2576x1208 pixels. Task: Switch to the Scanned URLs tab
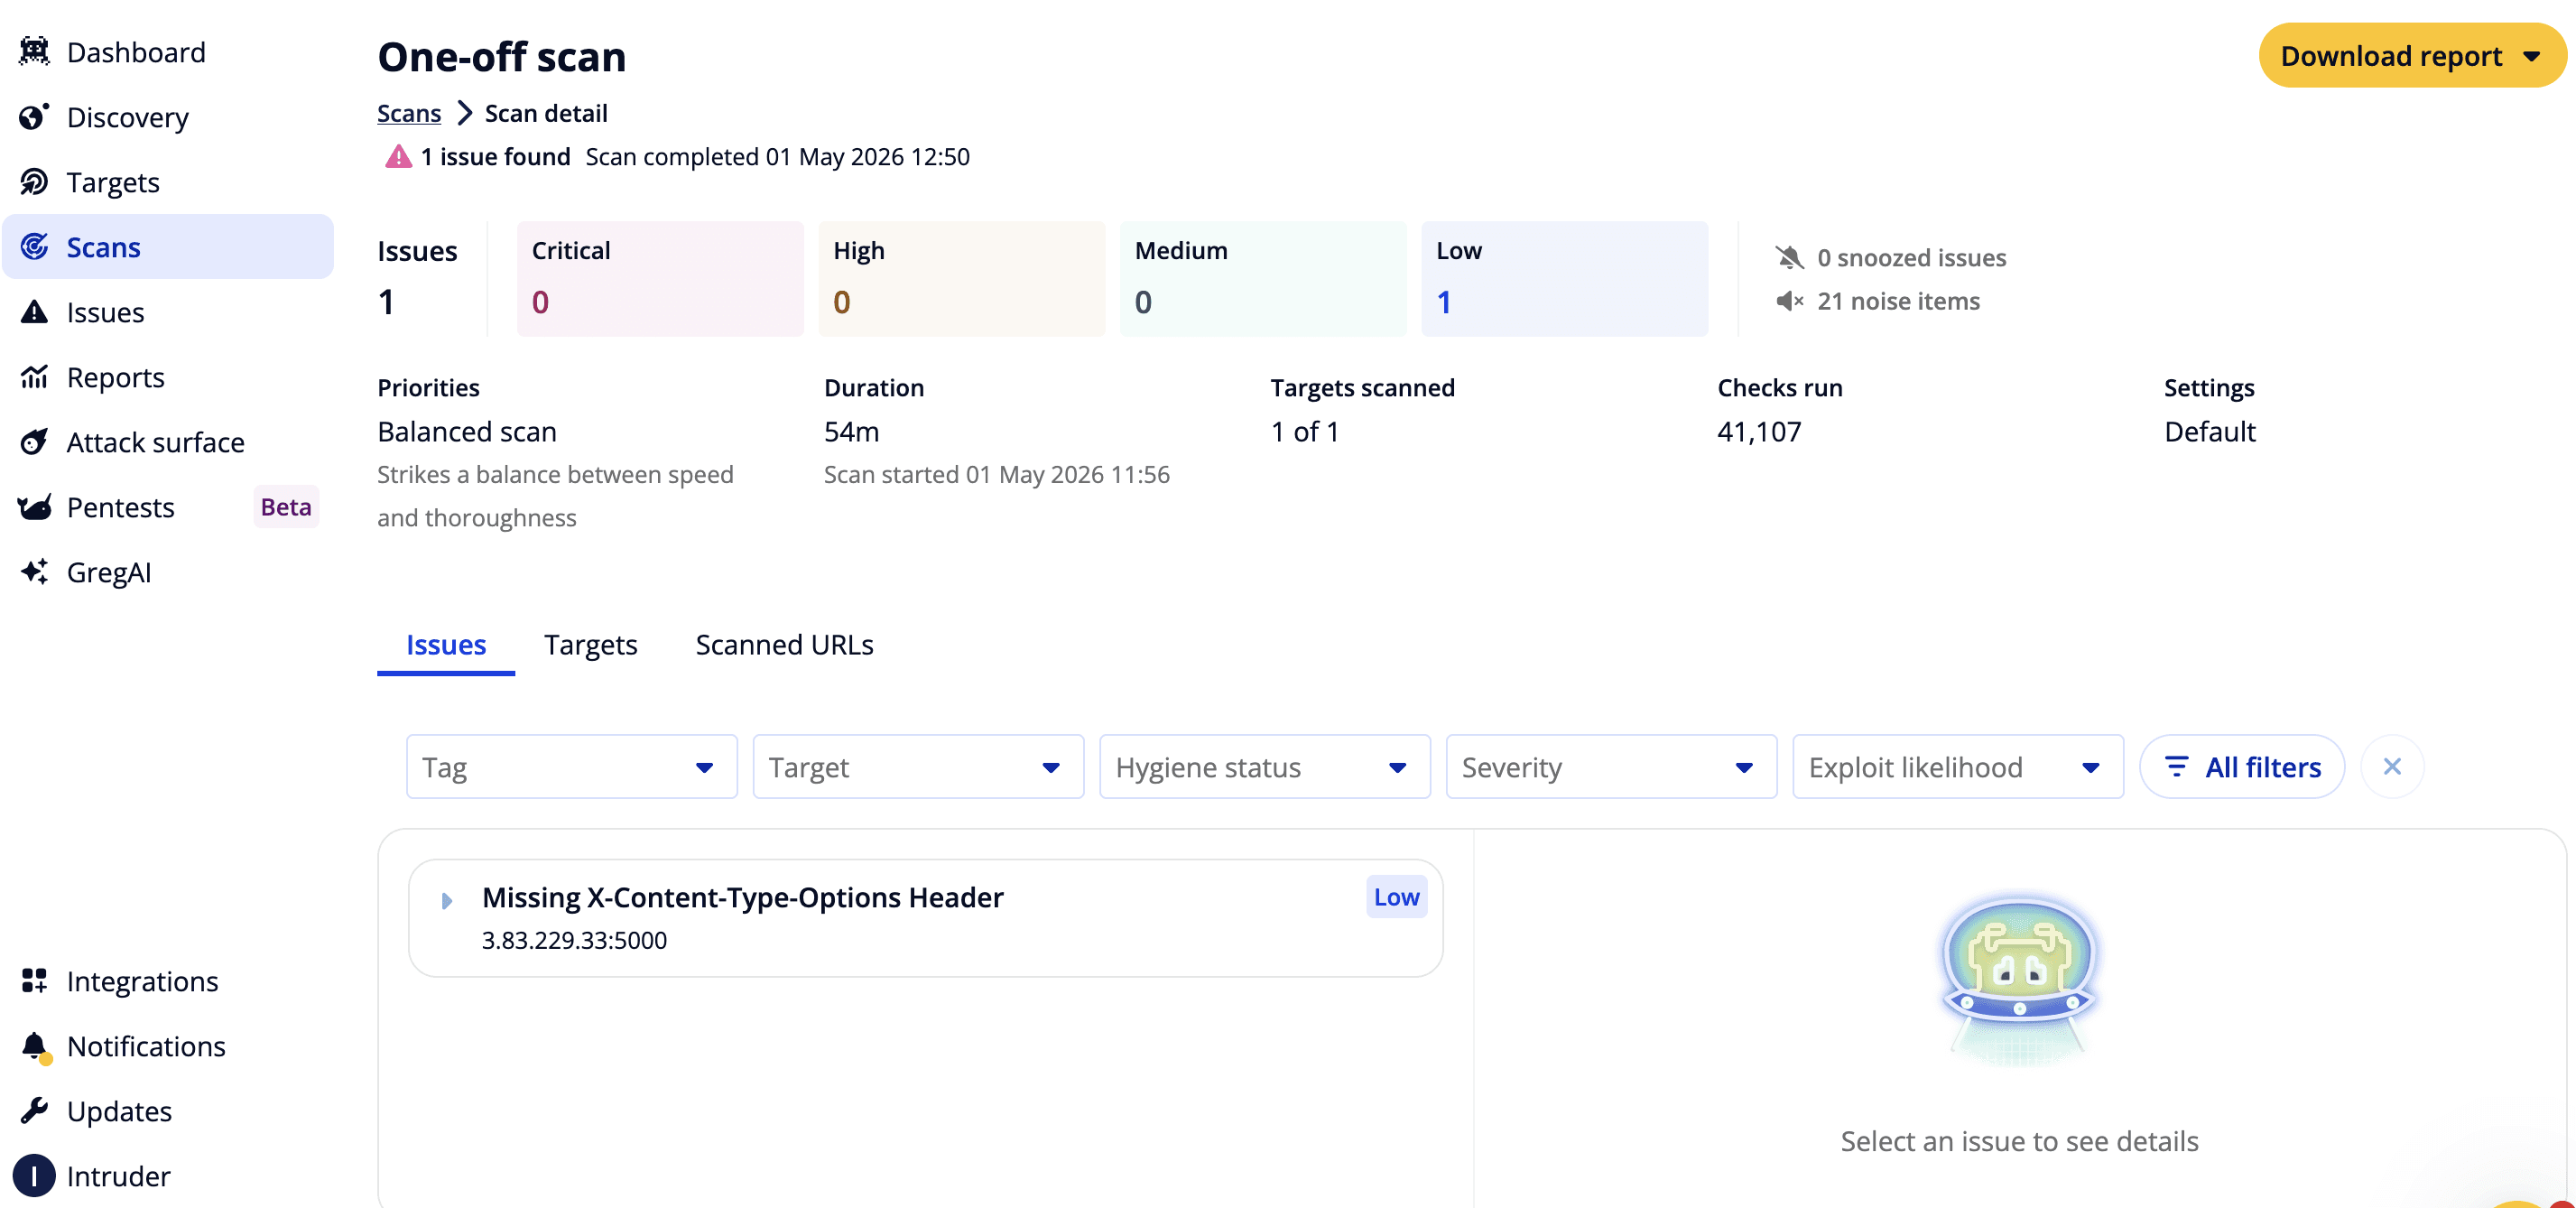coord(784,645)
